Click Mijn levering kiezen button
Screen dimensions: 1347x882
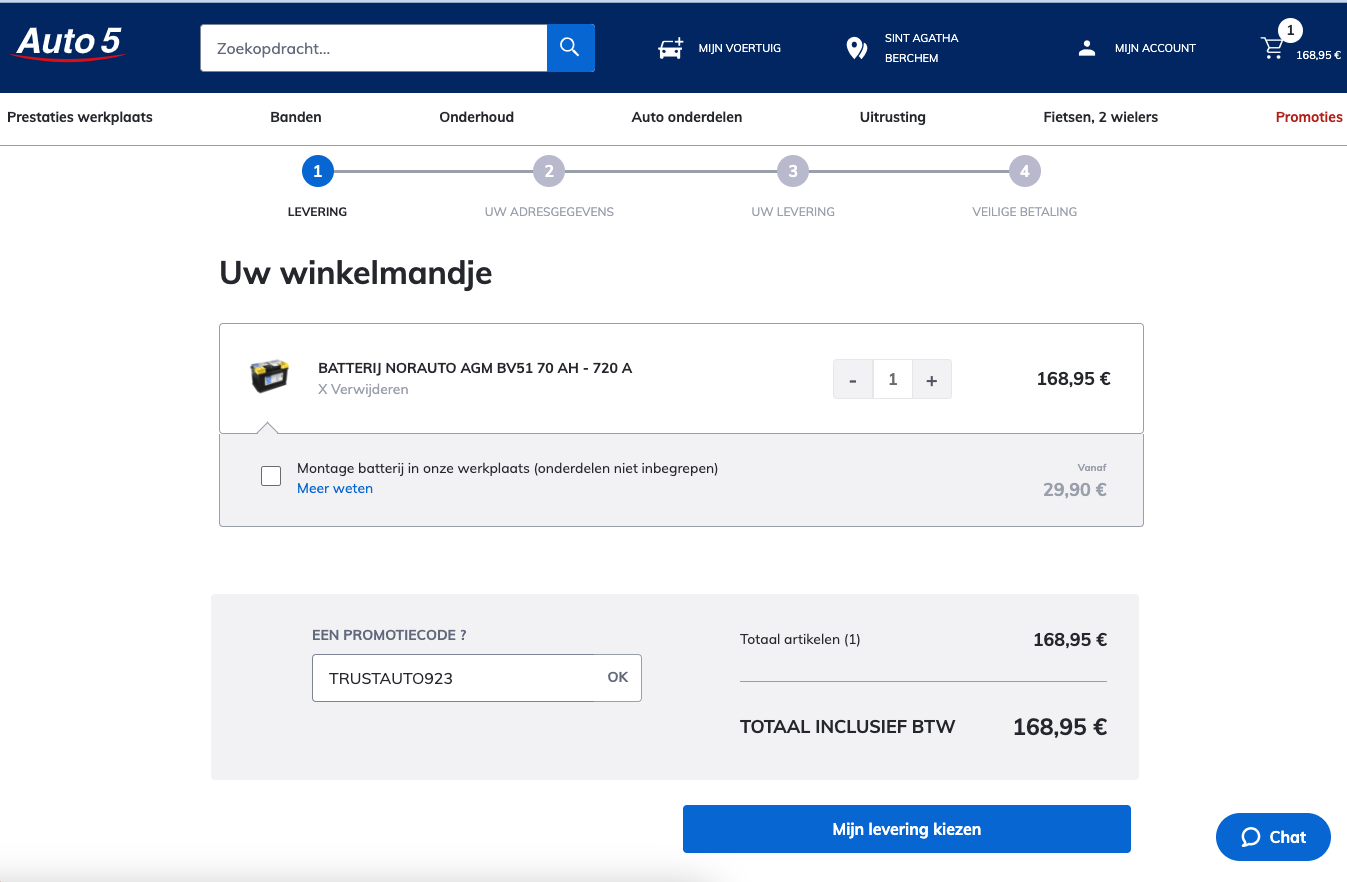[907, 829]
